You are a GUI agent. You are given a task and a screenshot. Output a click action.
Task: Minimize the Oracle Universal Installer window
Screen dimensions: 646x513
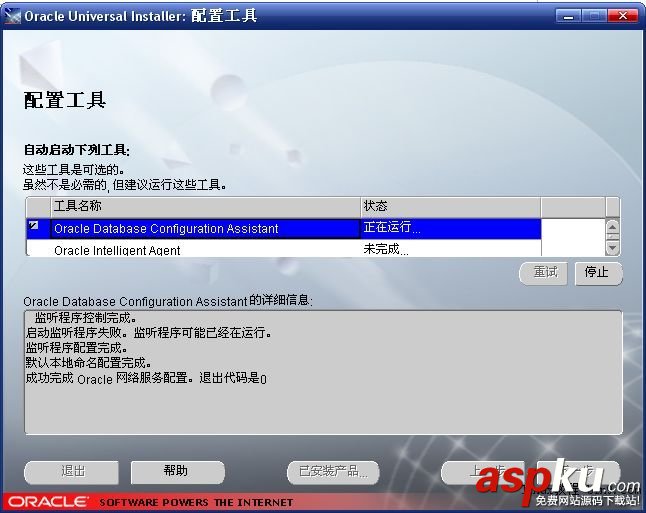(569, 16)
